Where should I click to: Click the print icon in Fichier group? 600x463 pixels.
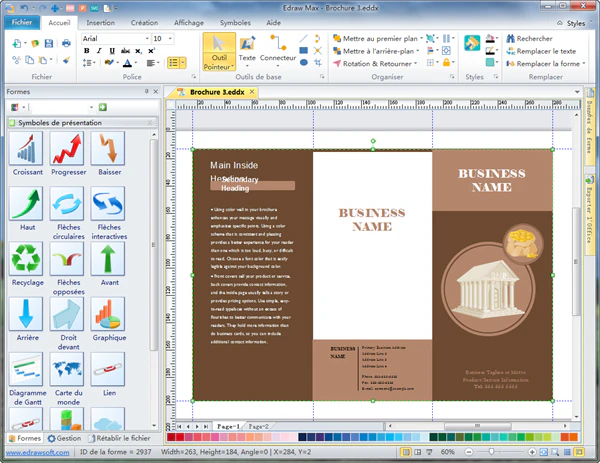(x=66, y=43)
